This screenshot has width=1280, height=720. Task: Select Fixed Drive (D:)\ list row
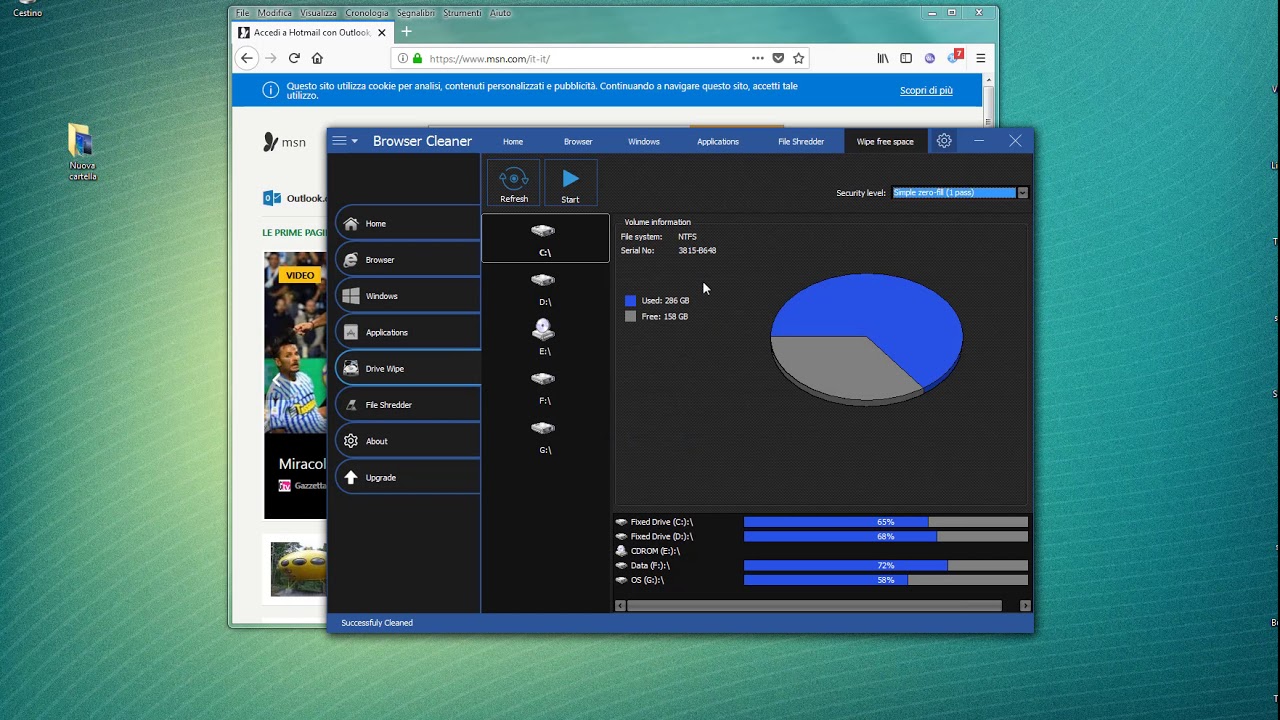(821, 536)
